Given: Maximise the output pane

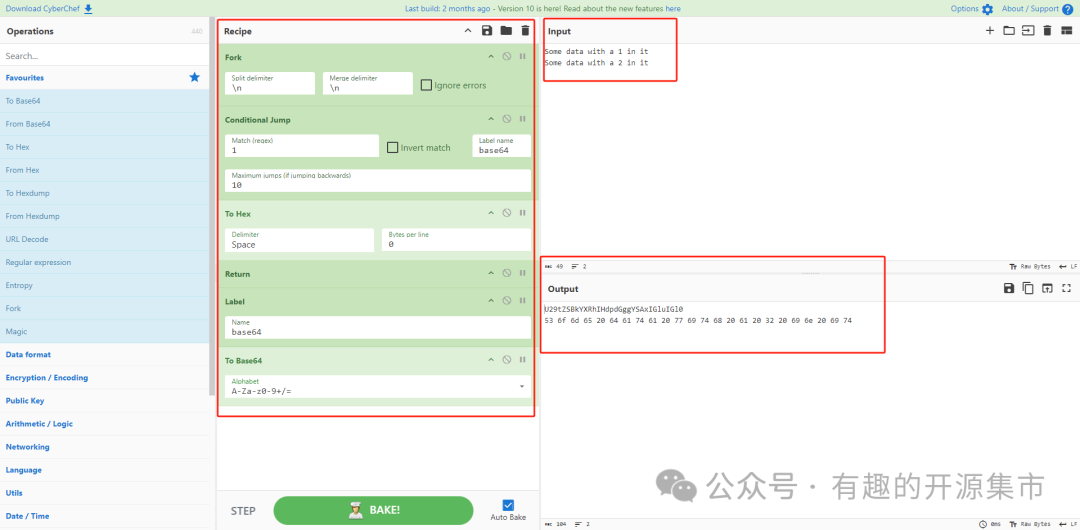Looking at the screenshot, I should (1066, 289).
